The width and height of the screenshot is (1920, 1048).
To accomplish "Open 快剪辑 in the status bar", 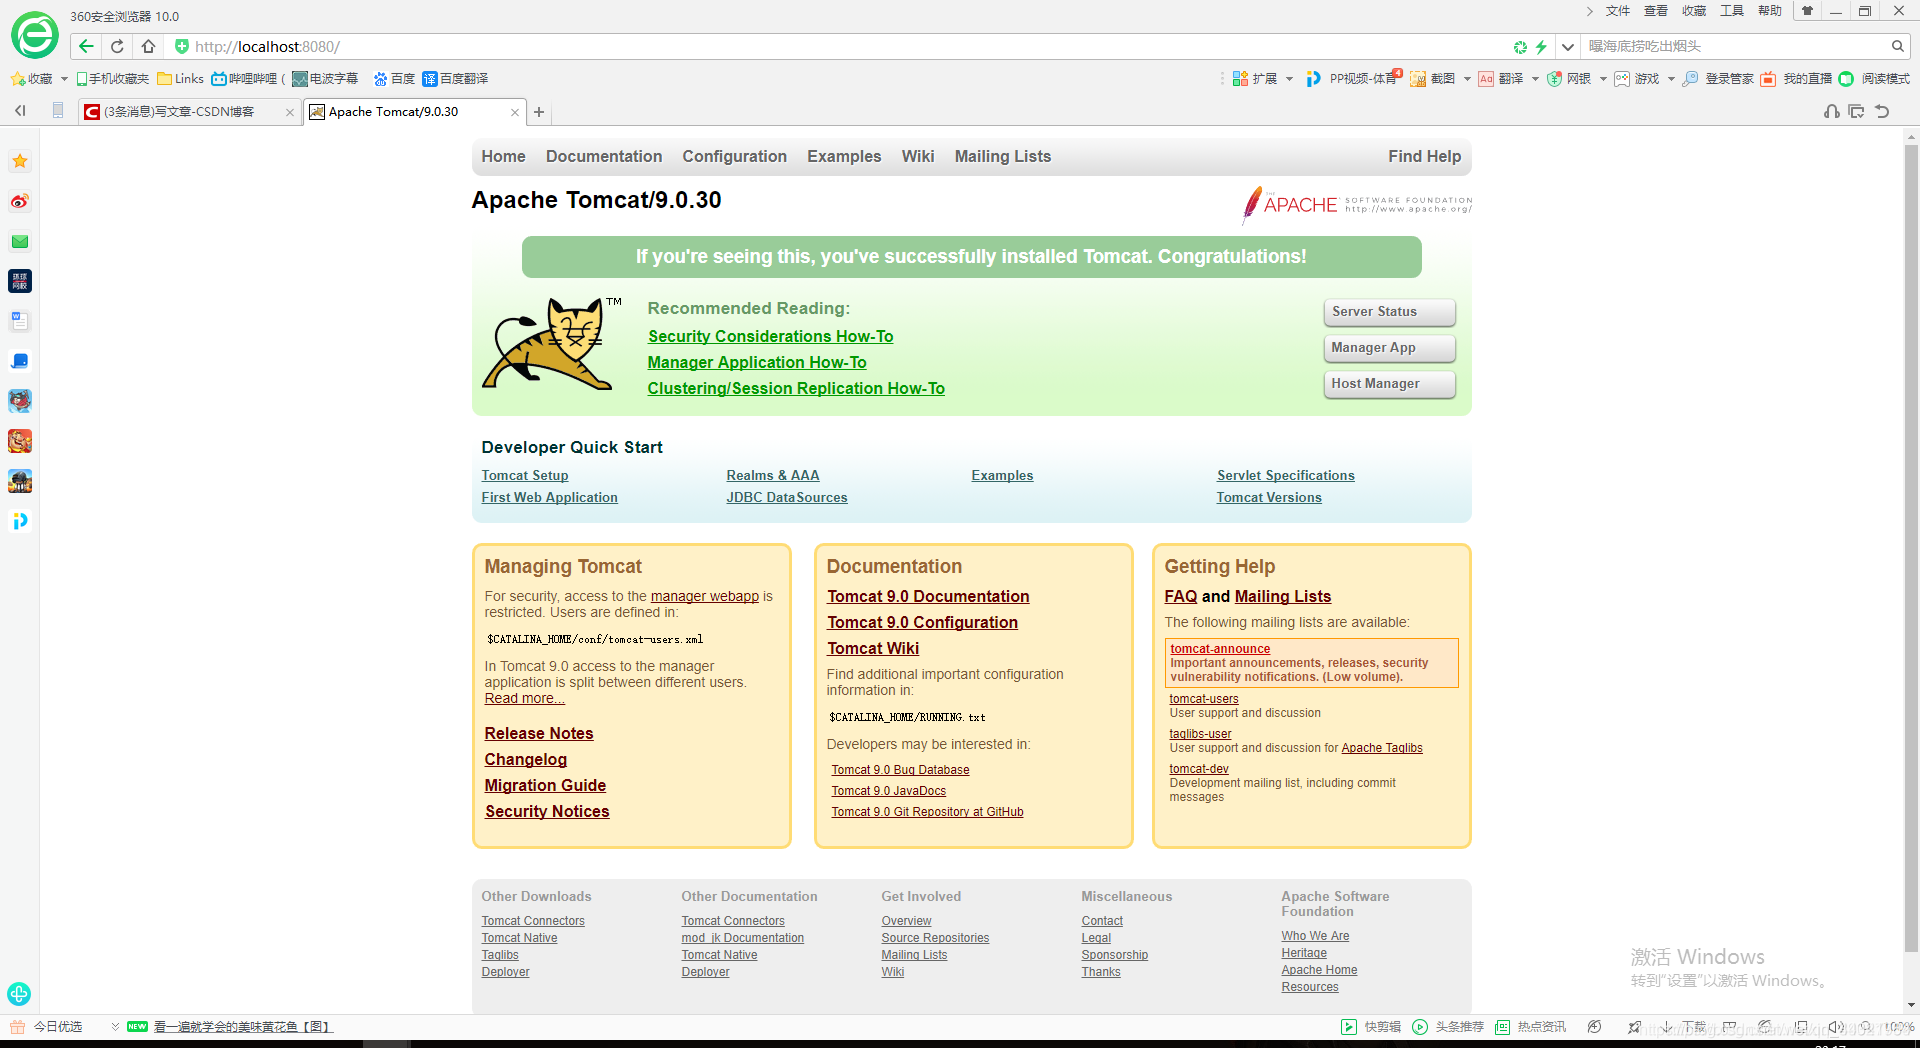I will (x=1371, y=1027).
